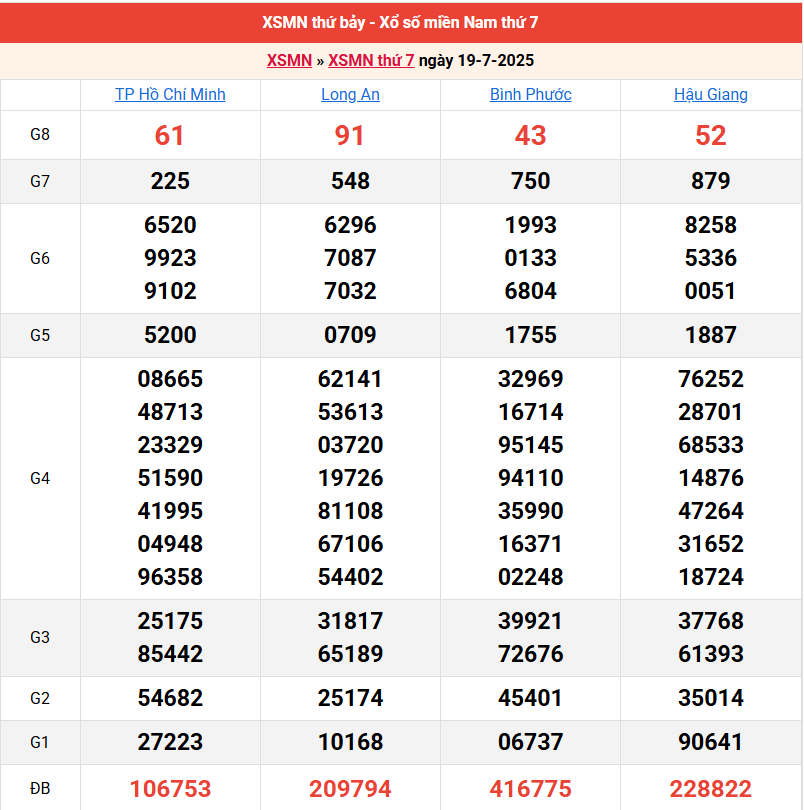Click G6 number 6804
This screenshot has width=804, height=810.
(x=531, y=291)
